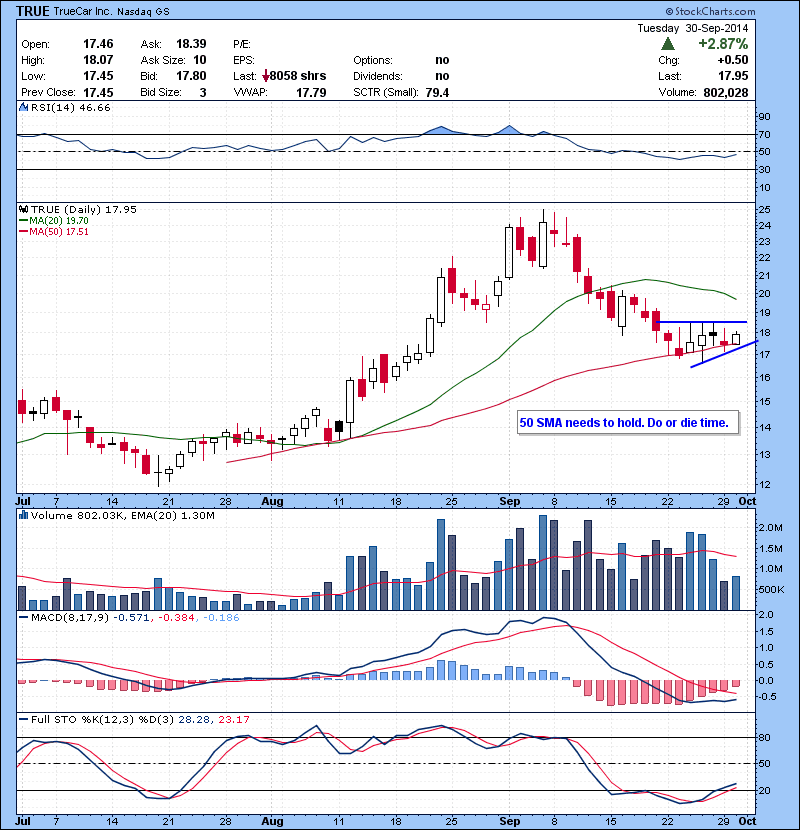Image resolution: width=800 pixels, height=830 pixels.
Task: Click the VWAP value 17.79
Action: [311, 93]
